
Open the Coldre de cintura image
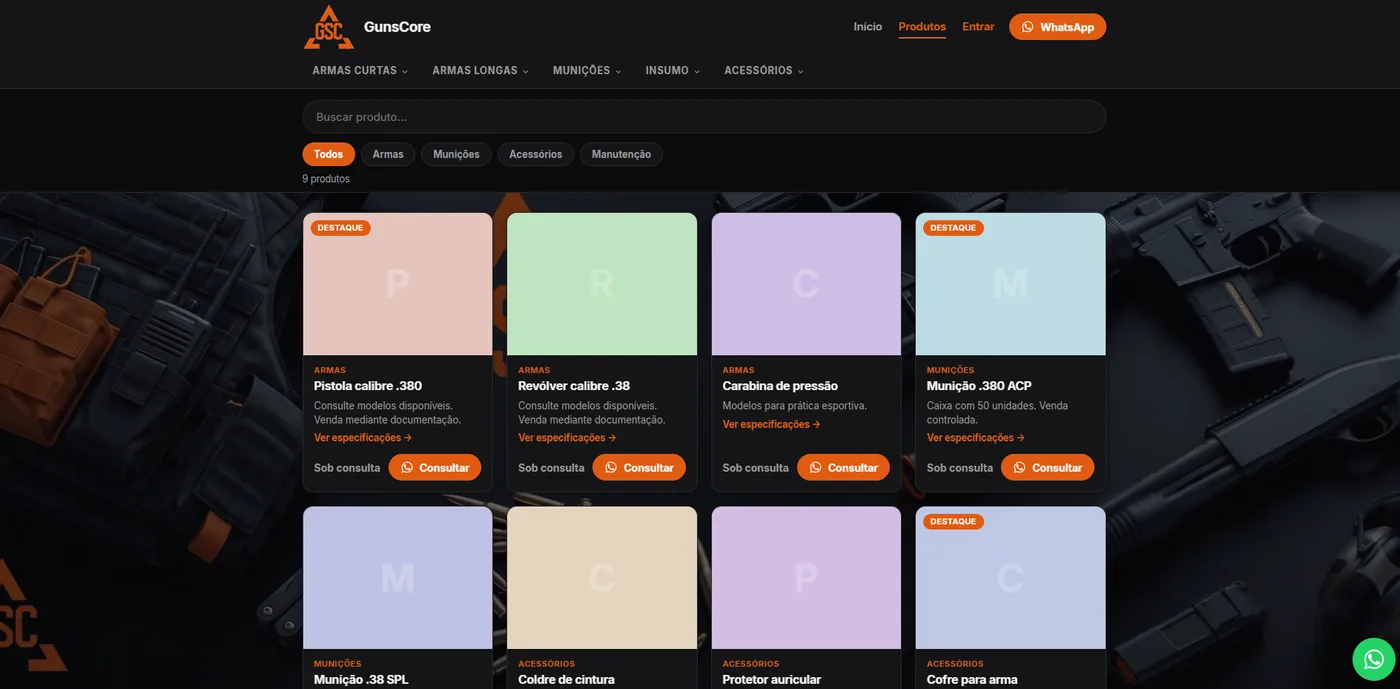pos(602,578)
